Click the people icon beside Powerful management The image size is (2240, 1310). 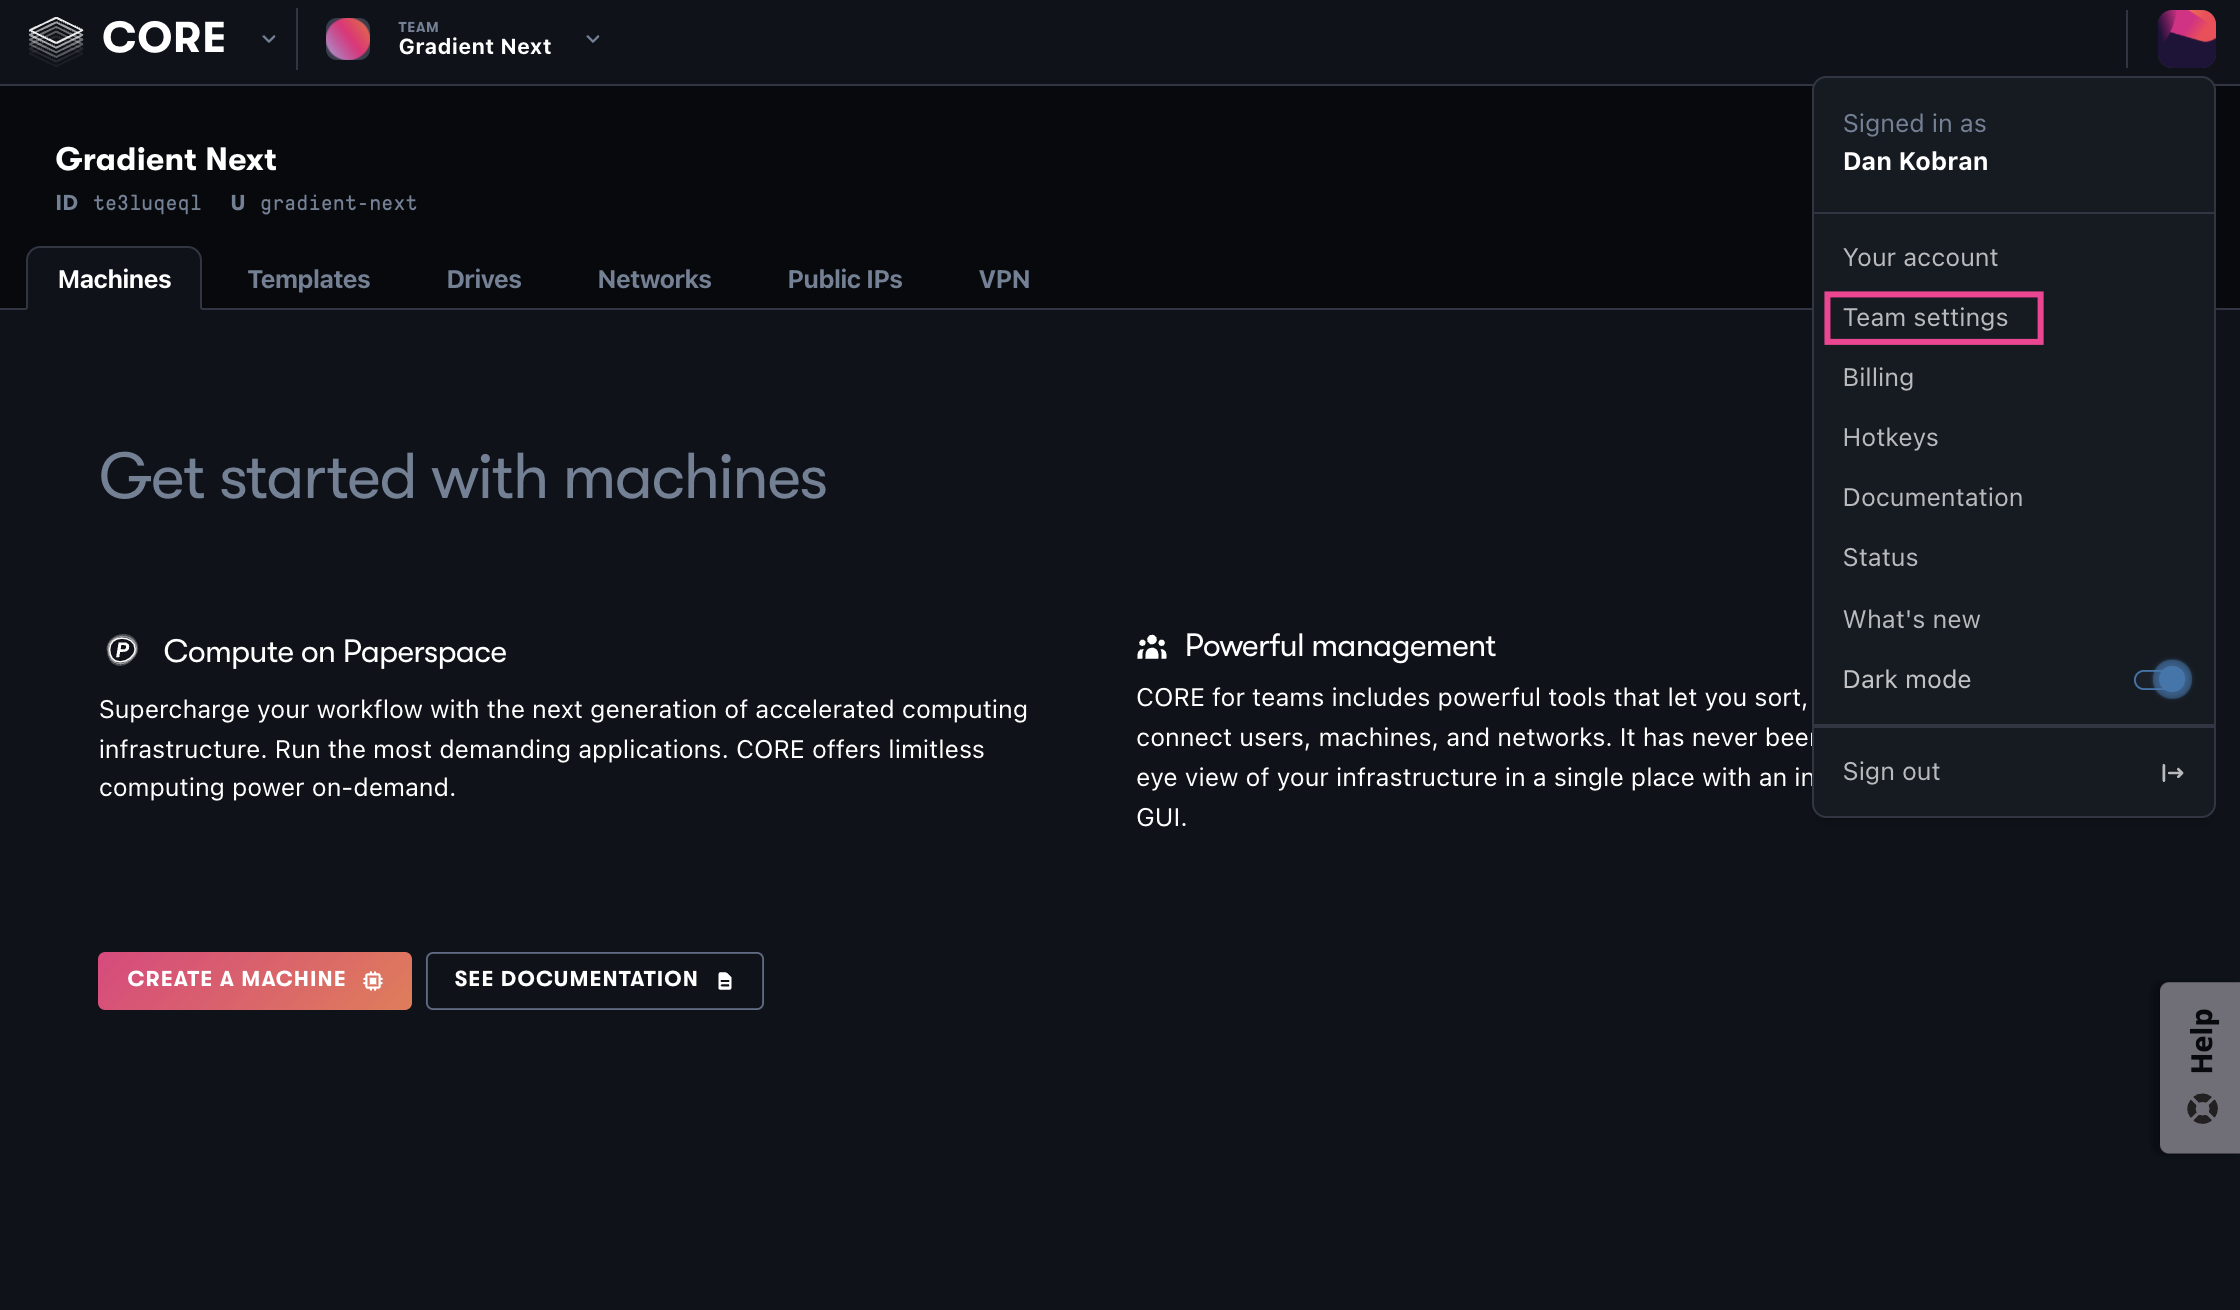(x=1152, y=647)
